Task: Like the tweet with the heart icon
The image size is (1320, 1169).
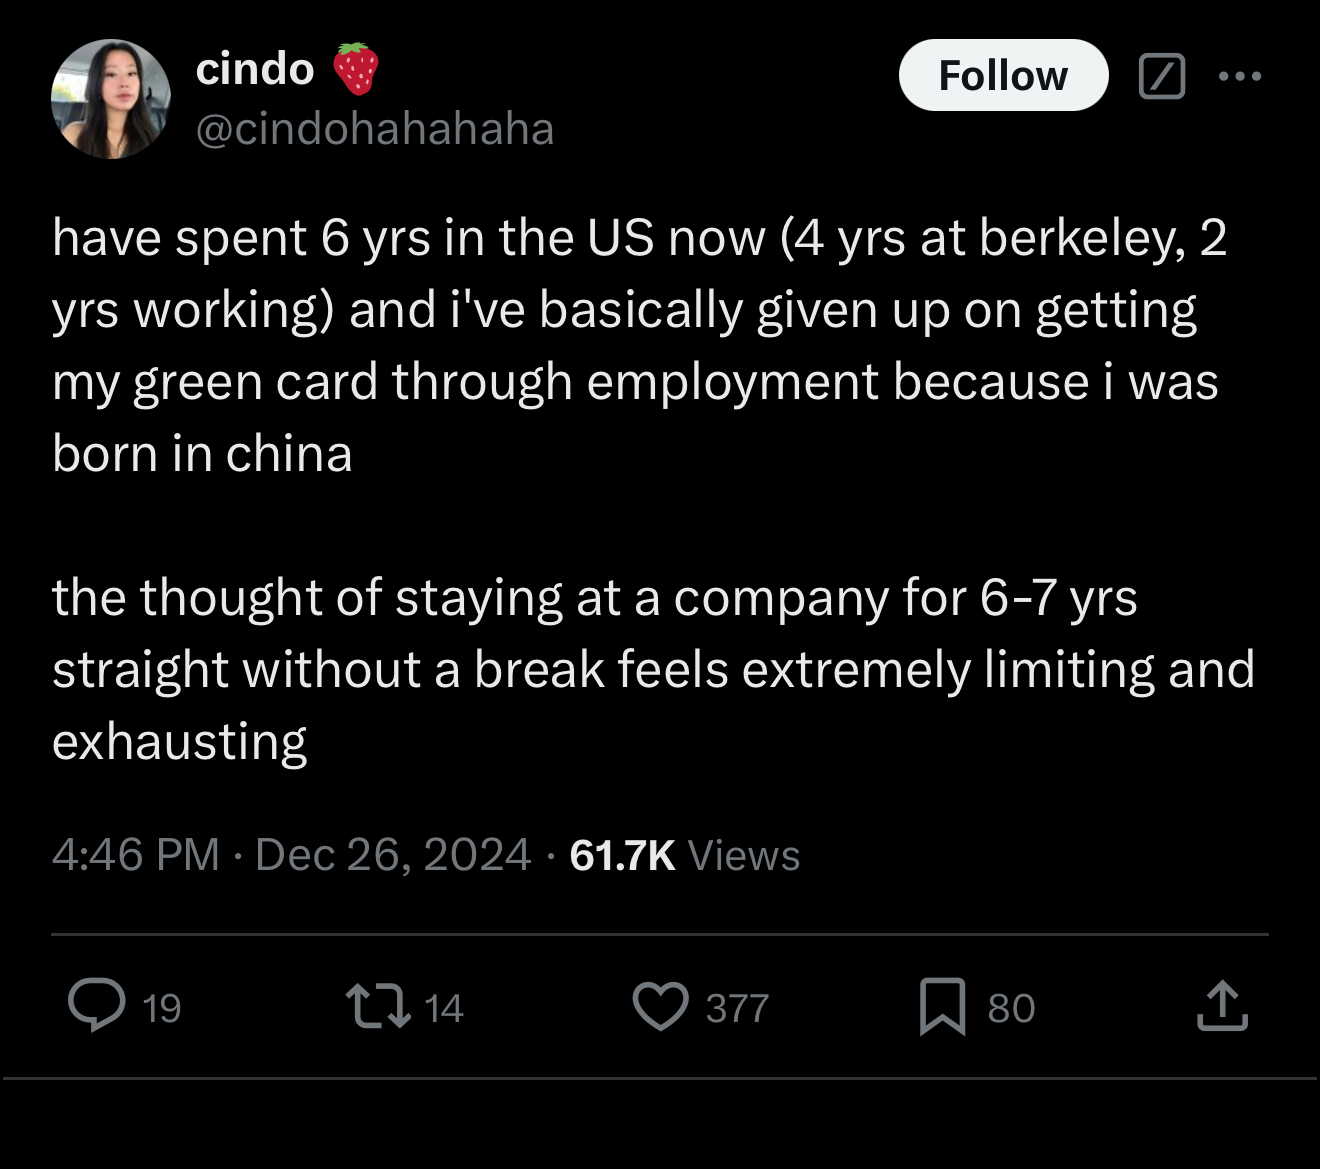Action: pyautogui.click(x=661, y=1006)
